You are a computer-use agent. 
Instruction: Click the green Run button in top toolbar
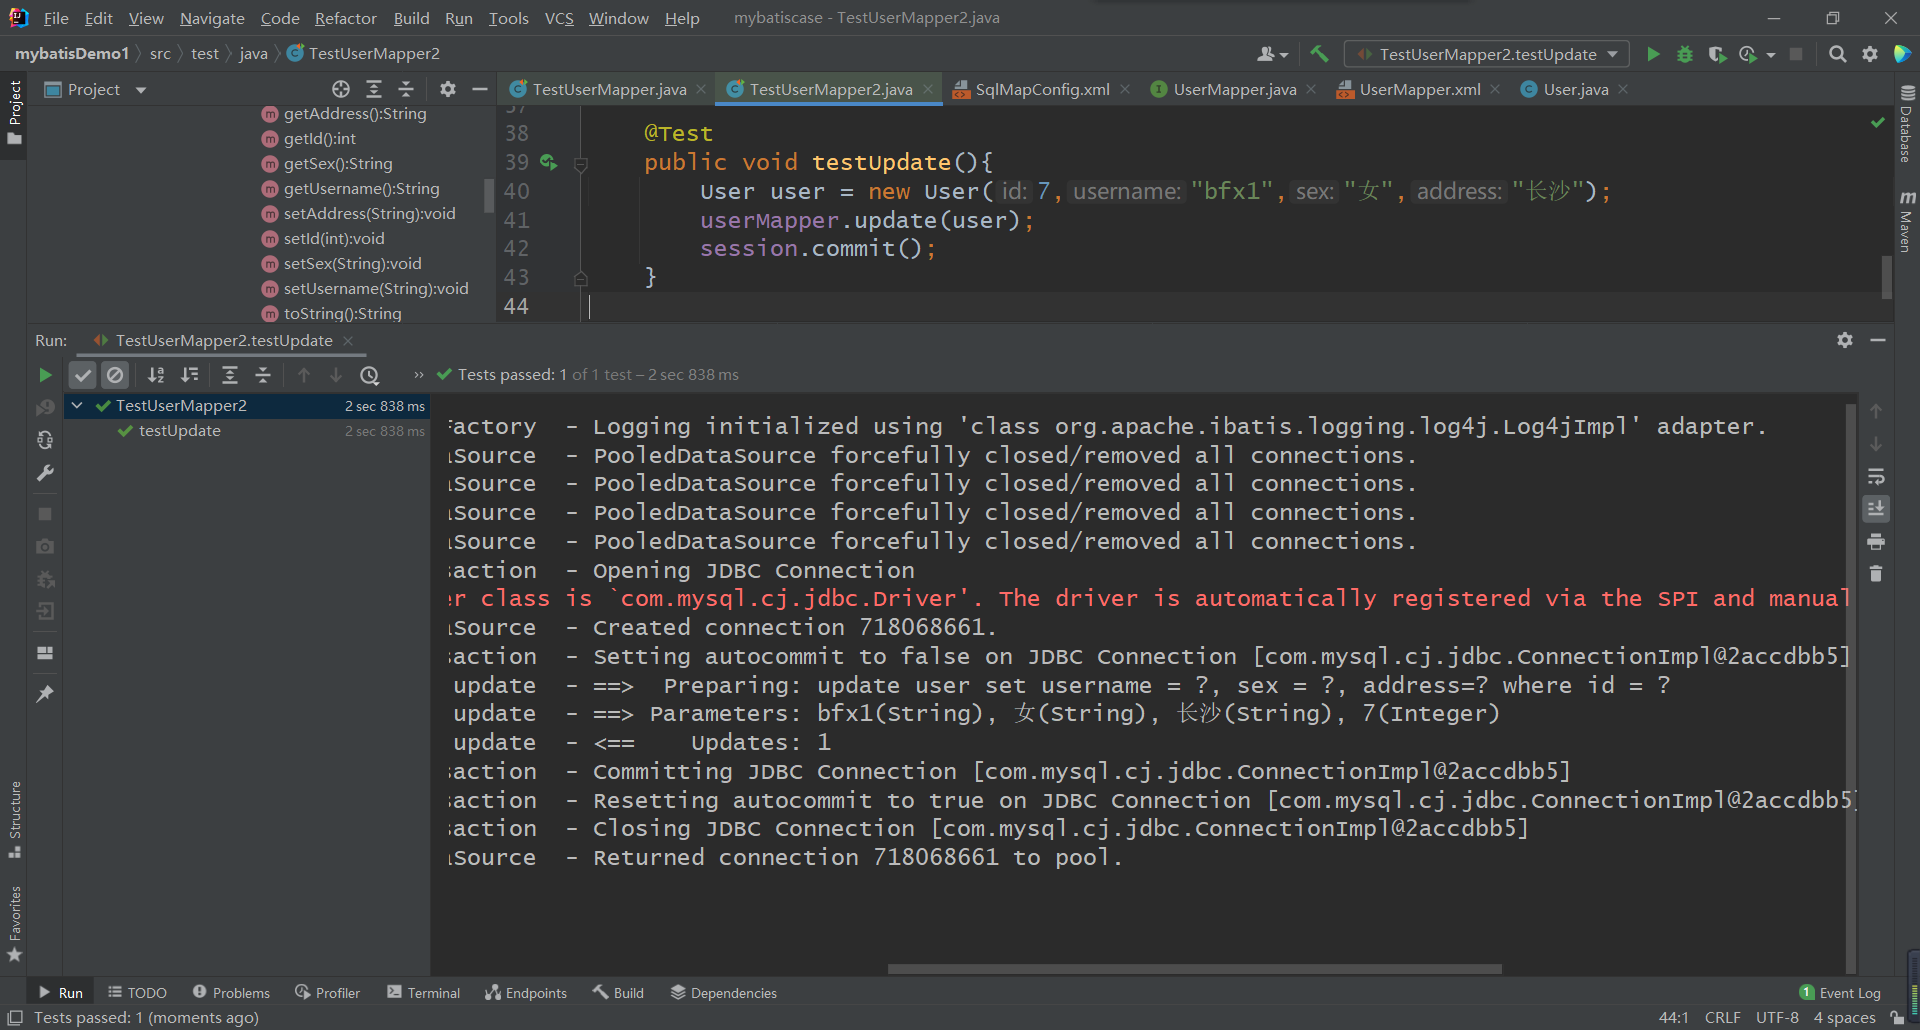tap(1653, 54)
